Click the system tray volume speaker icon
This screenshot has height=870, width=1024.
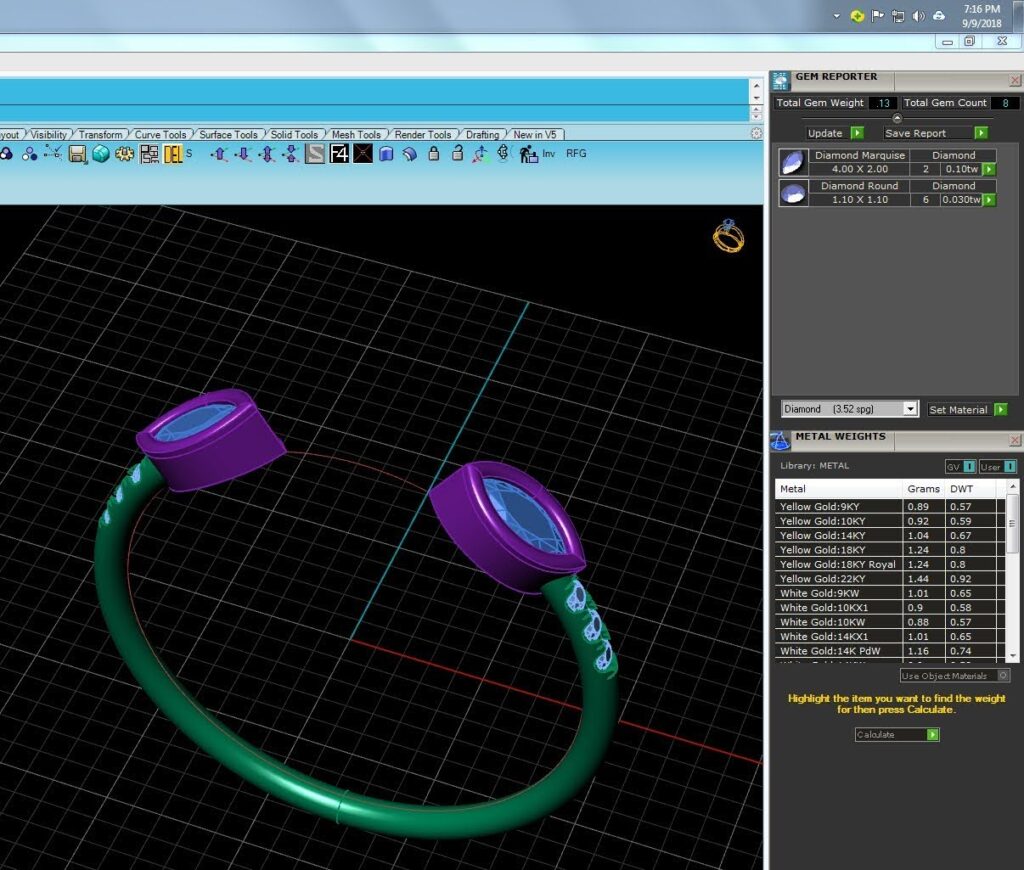point(918,16)
